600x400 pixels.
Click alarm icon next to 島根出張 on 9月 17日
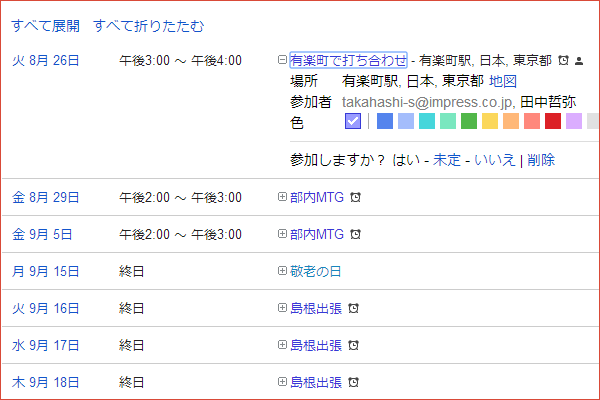click(354, 345)
